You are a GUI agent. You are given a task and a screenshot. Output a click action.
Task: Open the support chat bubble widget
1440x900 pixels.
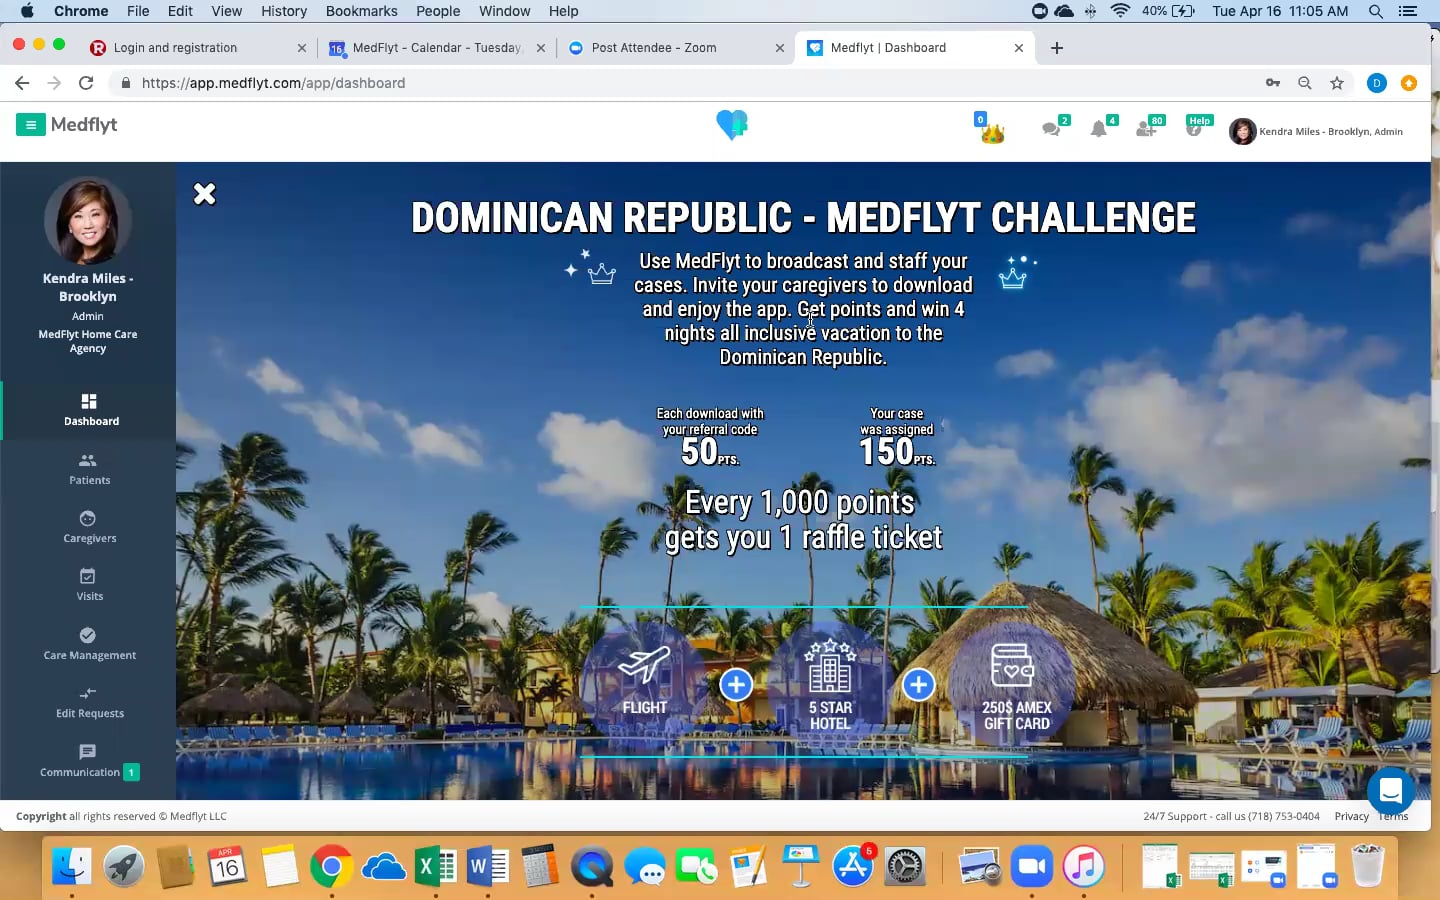[x=1390, y=791]
